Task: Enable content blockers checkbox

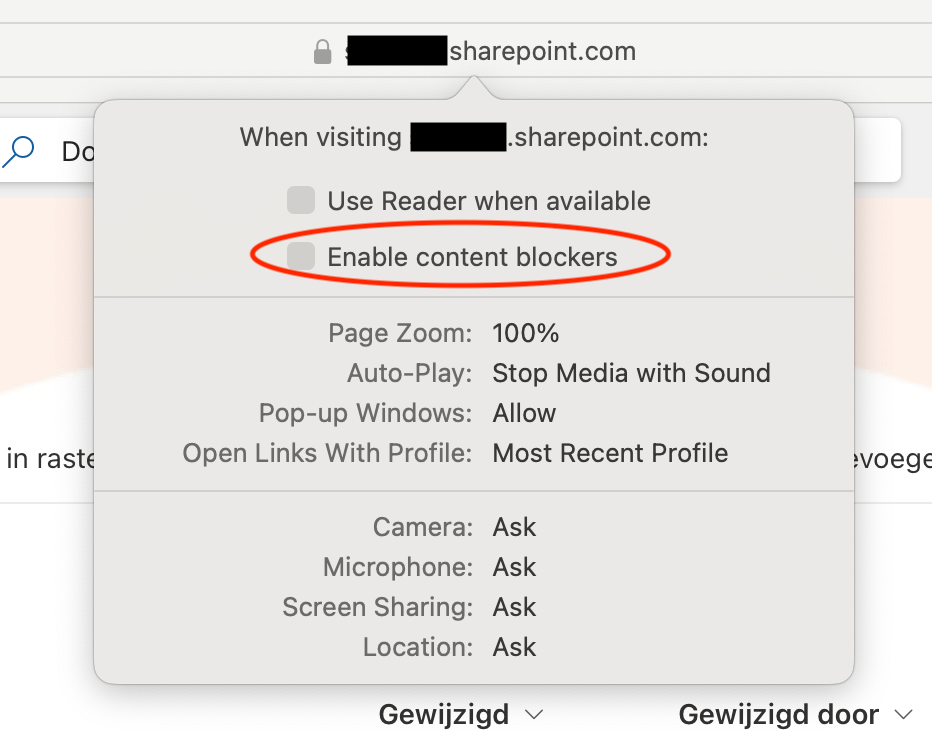Action: [301, 256]
